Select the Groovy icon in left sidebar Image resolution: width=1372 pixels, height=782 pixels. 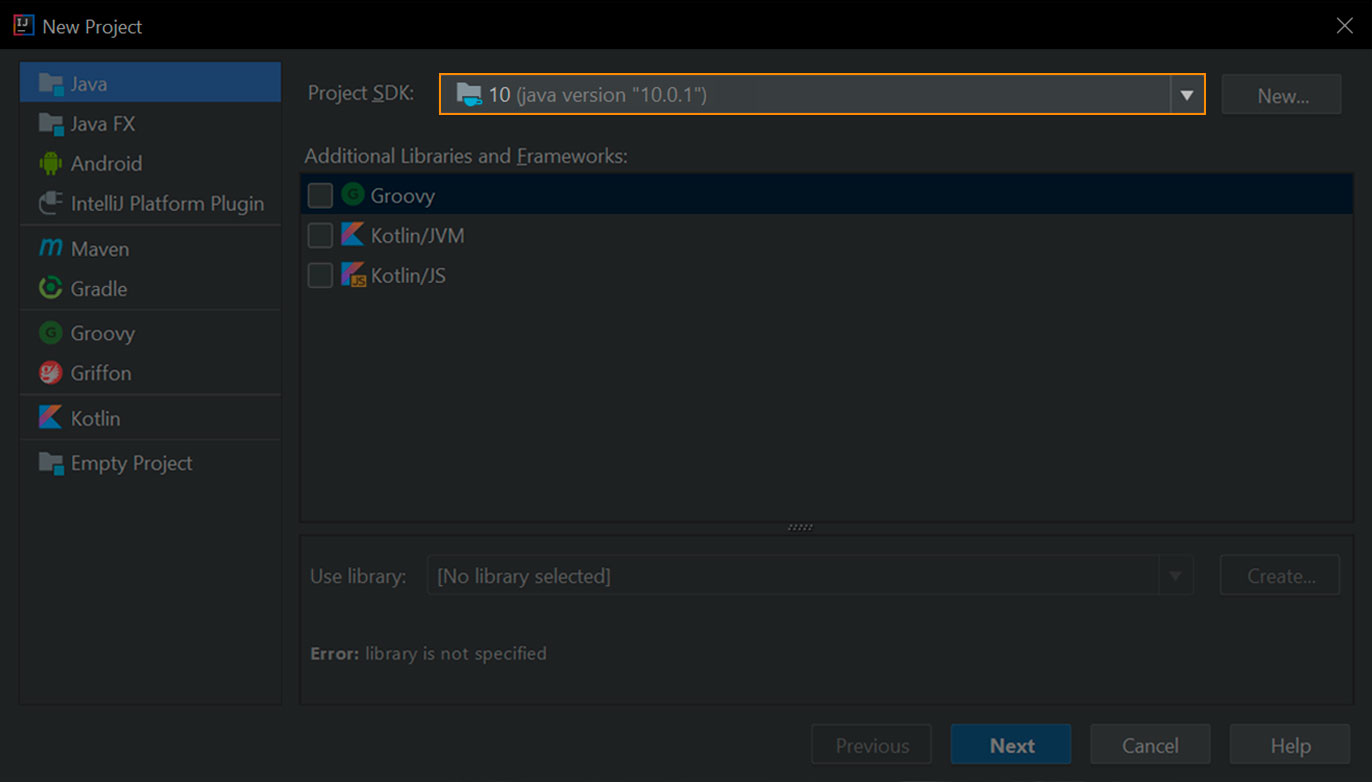click(x=50, y=333)
